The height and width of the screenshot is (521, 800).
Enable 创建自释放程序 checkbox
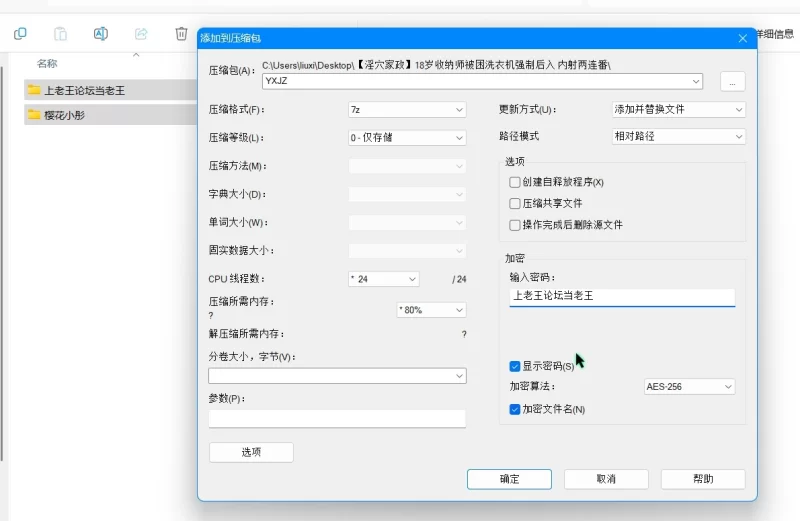click(x=515, y=182)
